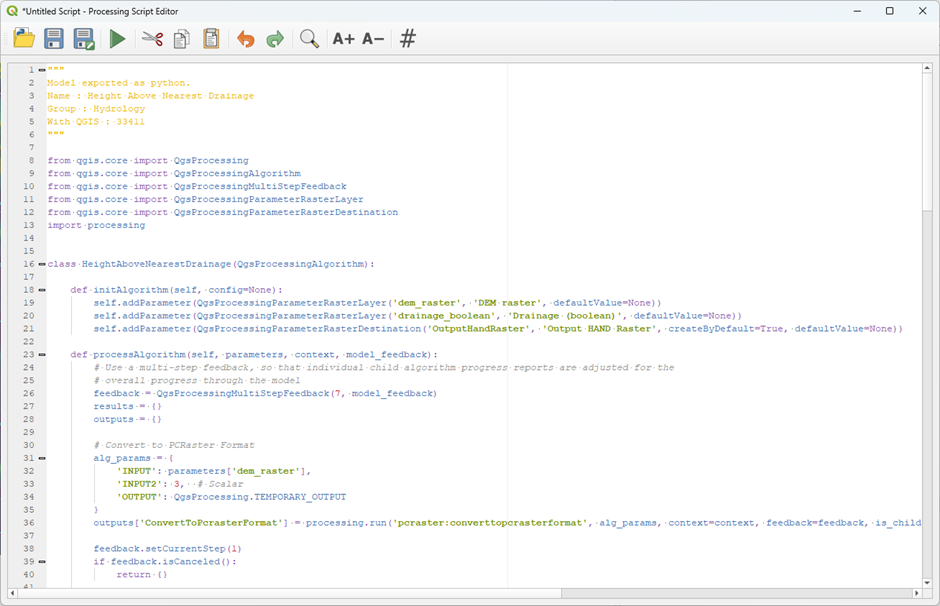The image size is (940, 606).
Task: Collapse the docstring fold at line 1
Action: coord(41,70)
